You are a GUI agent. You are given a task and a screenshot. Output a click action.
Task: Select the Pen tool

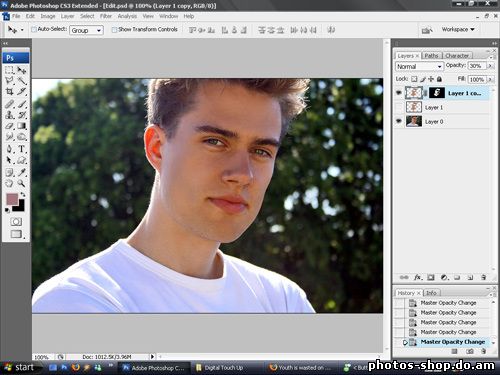(x=9, y=149)
